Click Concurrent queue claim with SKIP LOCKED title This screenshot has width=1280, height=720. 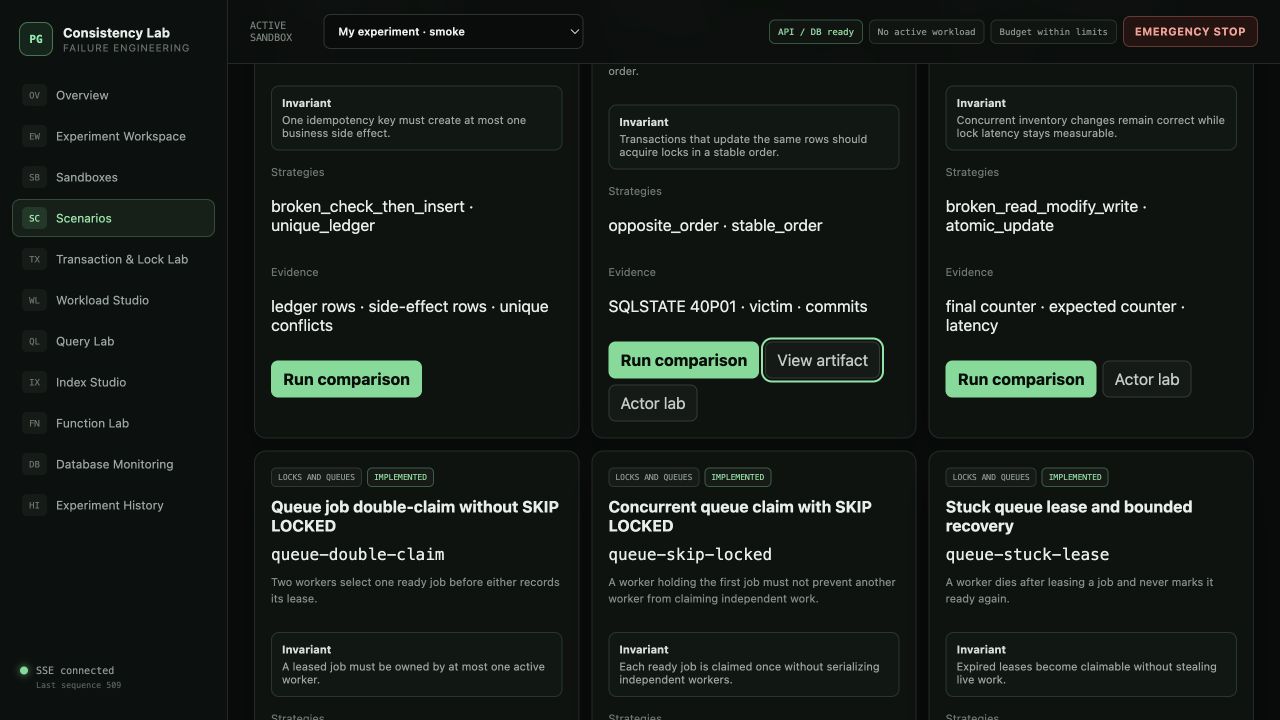[x=740, y=516]
